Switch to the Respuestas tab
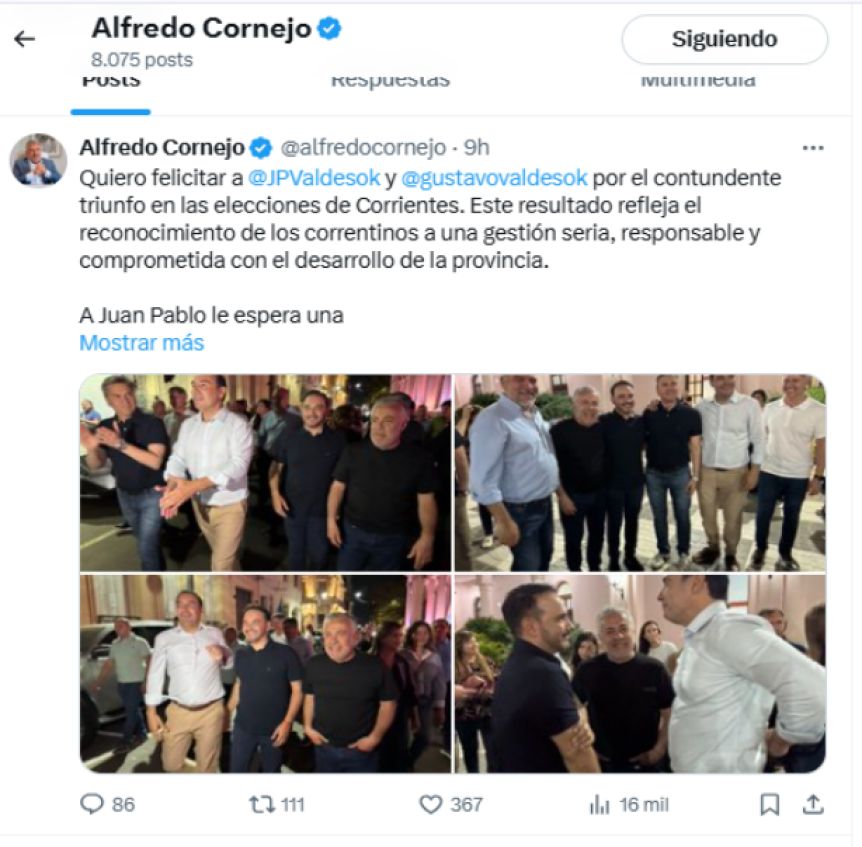Viewport: 862px width, 847px height. [x=390, y=80]
